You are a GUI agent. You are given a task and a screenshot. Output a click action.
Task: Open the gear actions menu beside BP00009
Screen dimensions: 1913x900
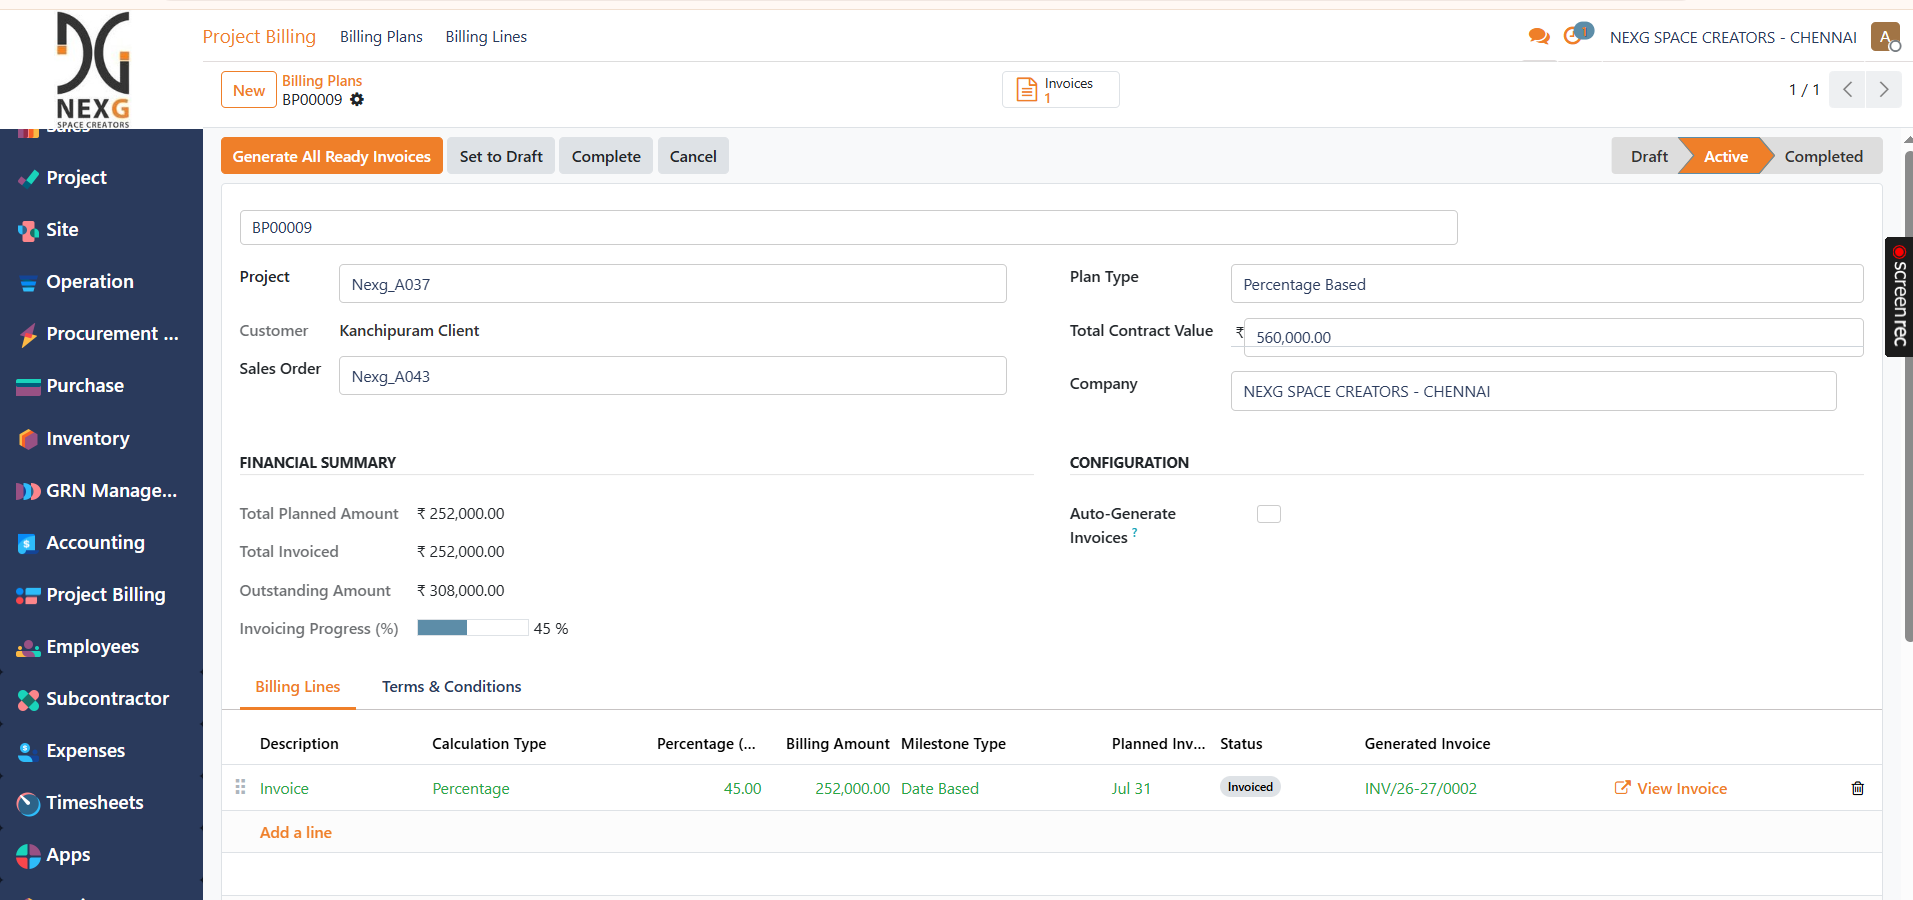point(357,100)
